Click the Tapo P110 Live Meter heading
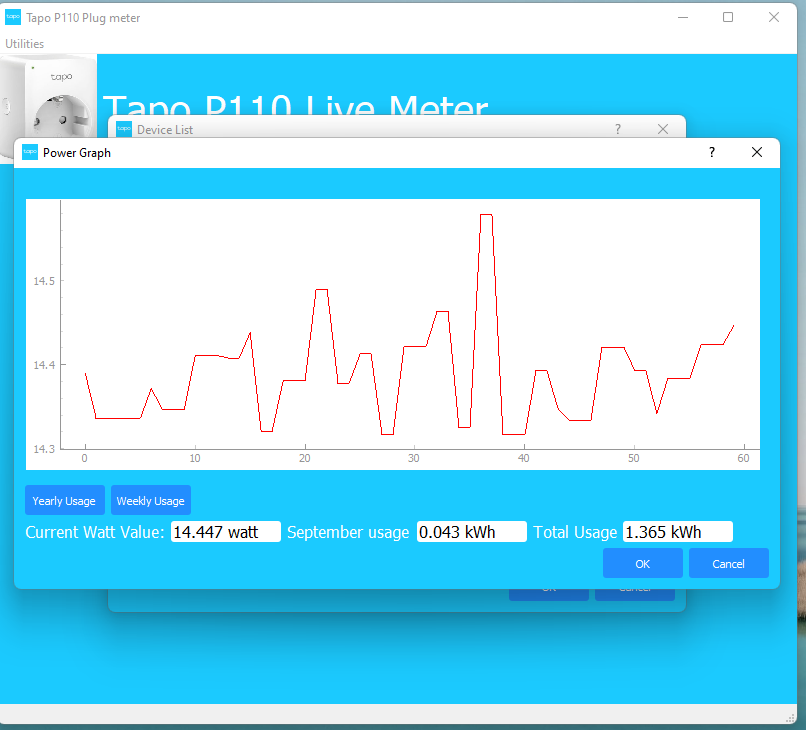Image resolution: width=806 pixels, height=730 pixels. (296, 104)
